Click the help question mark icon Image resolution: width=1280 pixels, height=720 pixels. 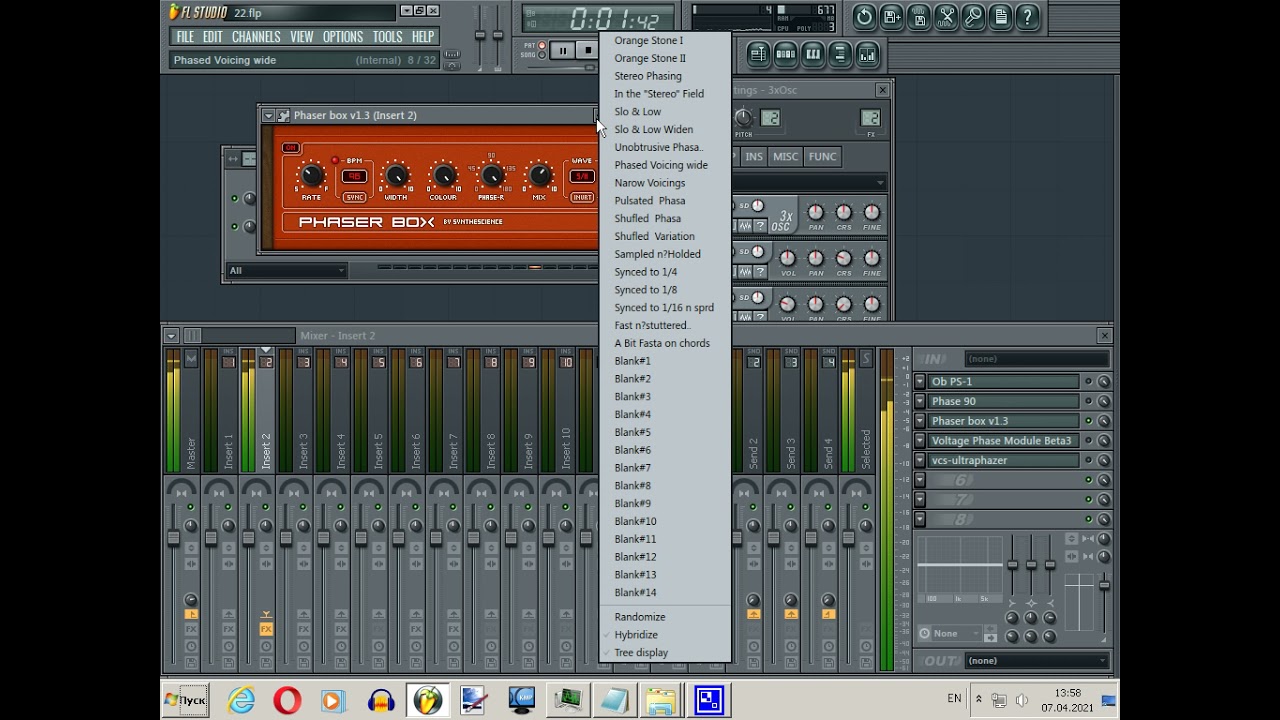(1027, 16)
